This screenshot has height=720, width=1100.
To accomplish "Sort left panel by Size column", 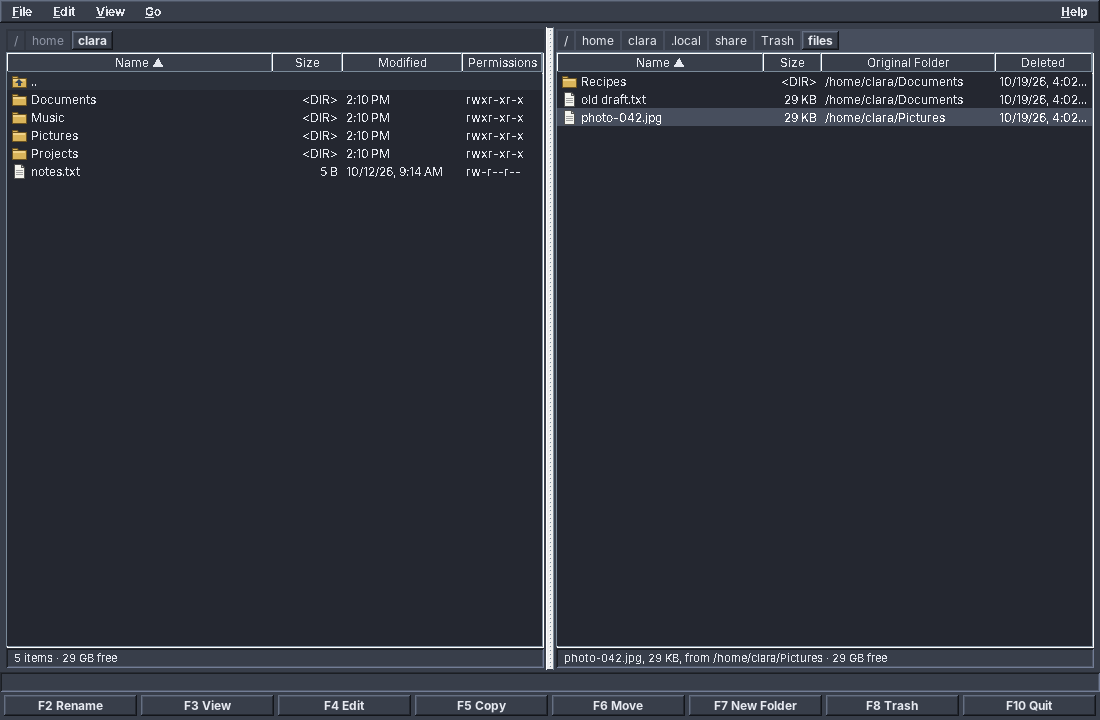I will click(x=307, y=62).
